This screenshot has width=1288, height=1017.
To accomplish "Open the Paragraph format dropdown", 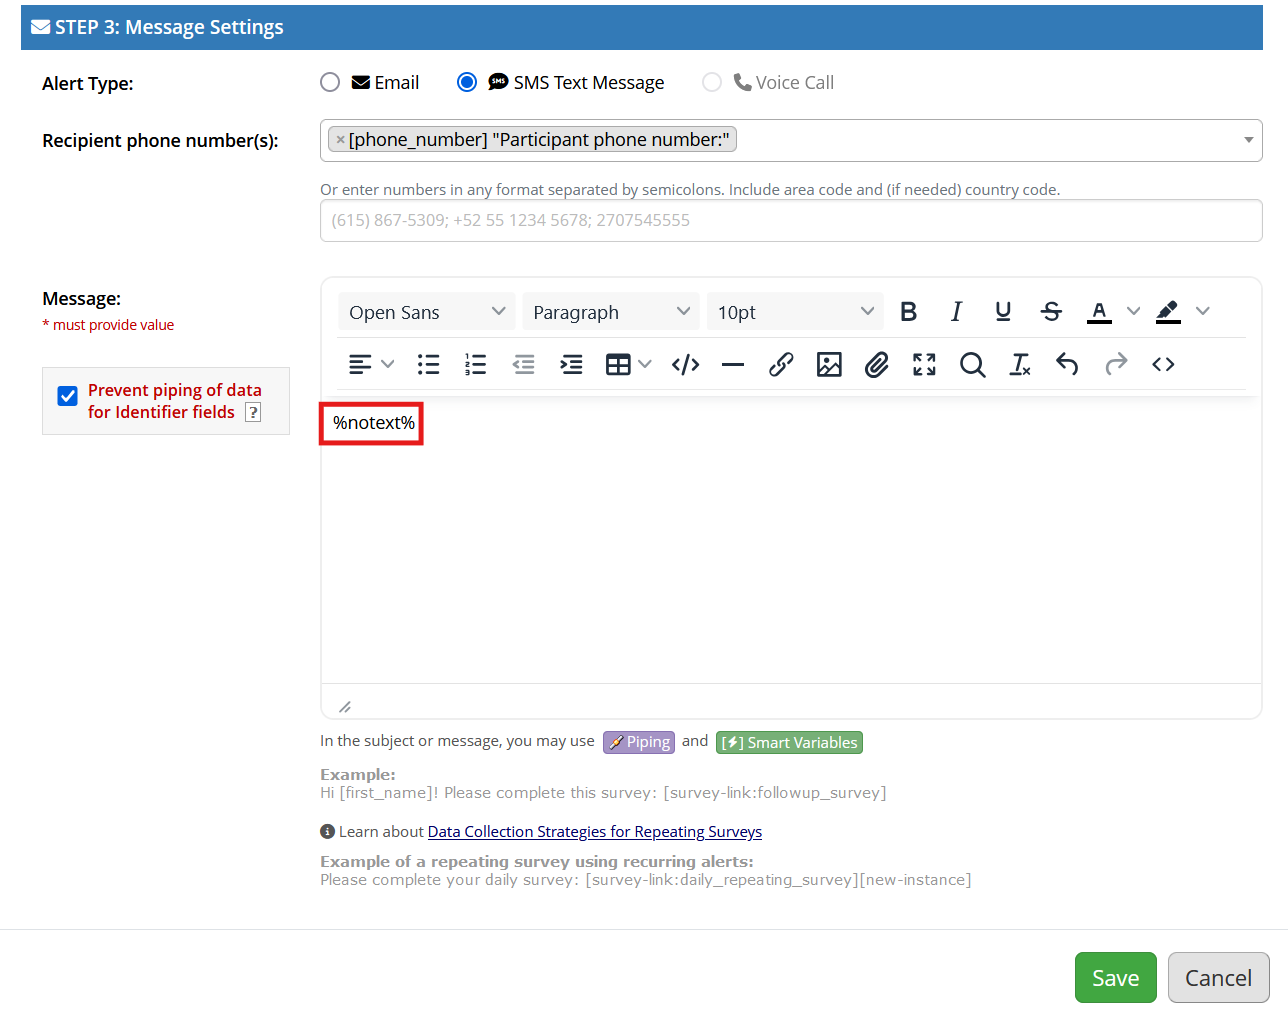I will tap(611, 312).
